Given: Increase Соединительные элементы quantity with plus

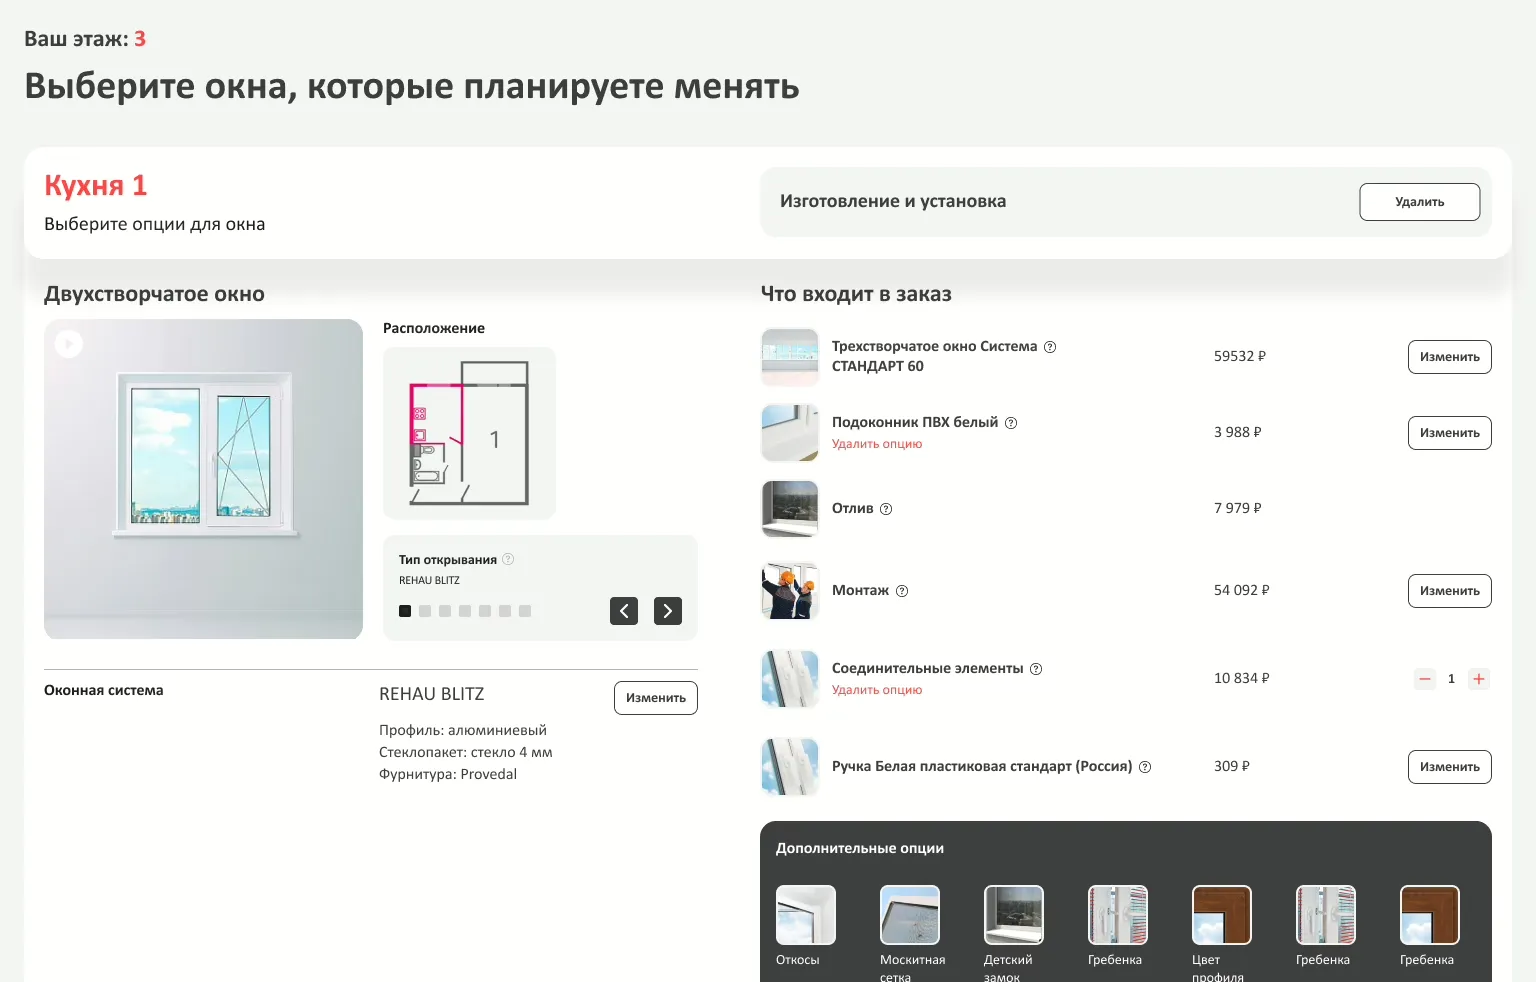Looking at the screenshot, I should (1478, 679).
